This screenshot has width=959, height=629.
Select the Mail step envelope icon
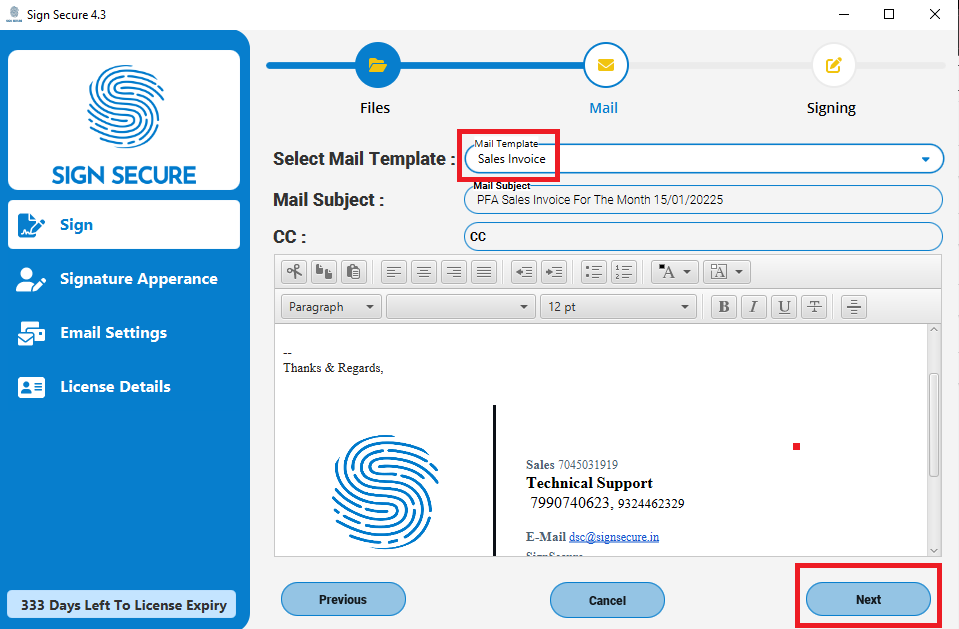[x=605, y=65]
